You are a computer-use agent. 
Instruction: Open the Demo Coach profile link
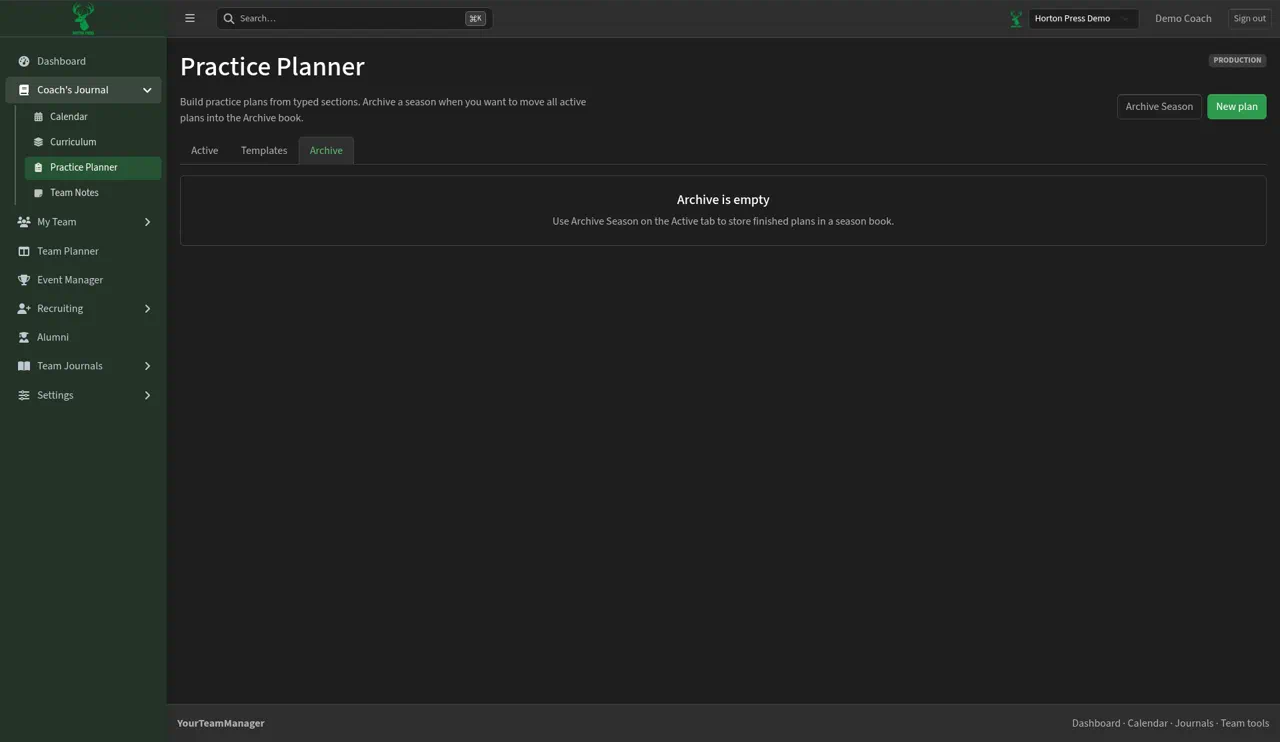[1183, 18]
